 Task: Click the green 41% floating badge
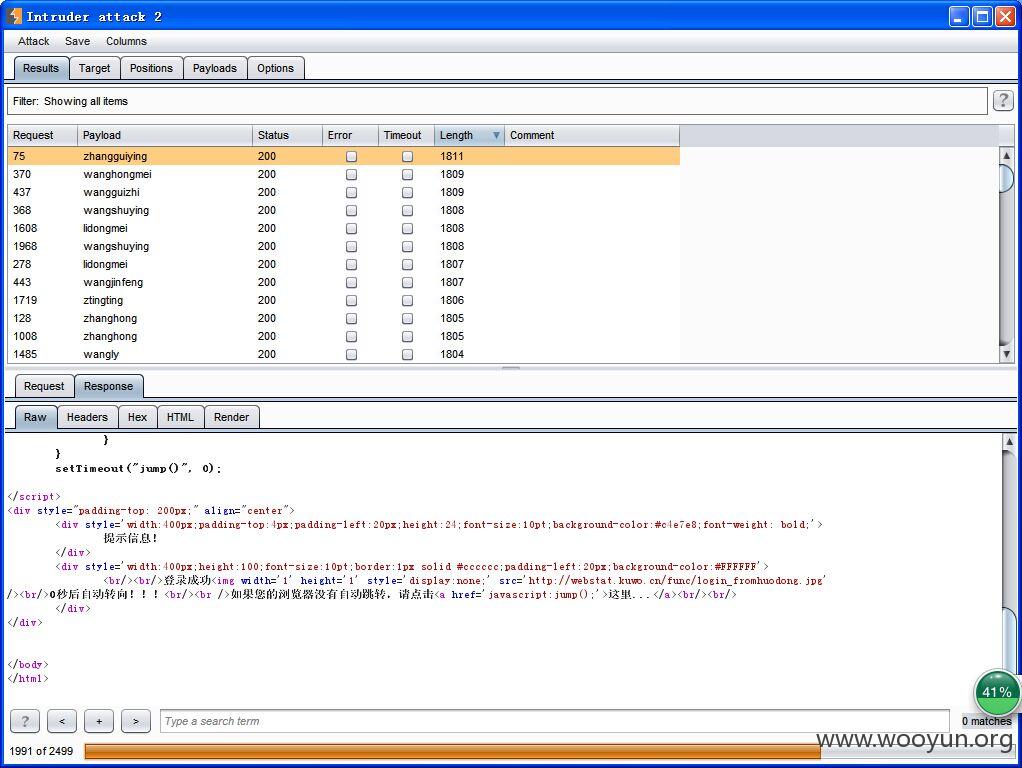point(997,692)
